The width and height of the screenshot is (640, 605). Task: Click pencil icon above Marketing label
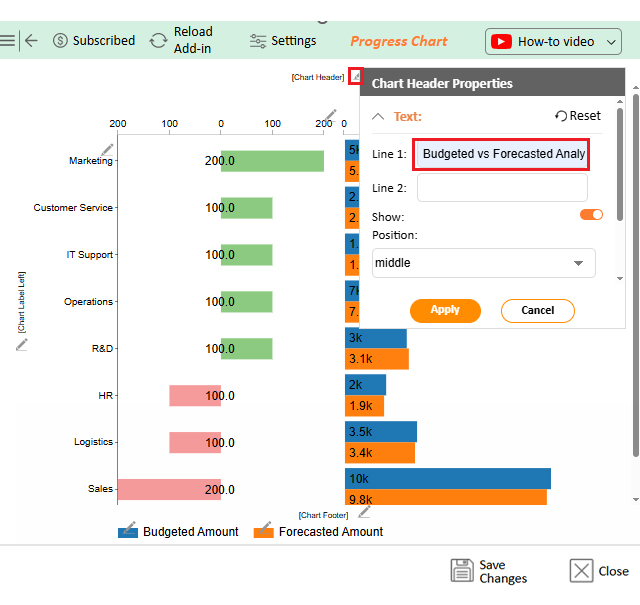click(107, 149)
